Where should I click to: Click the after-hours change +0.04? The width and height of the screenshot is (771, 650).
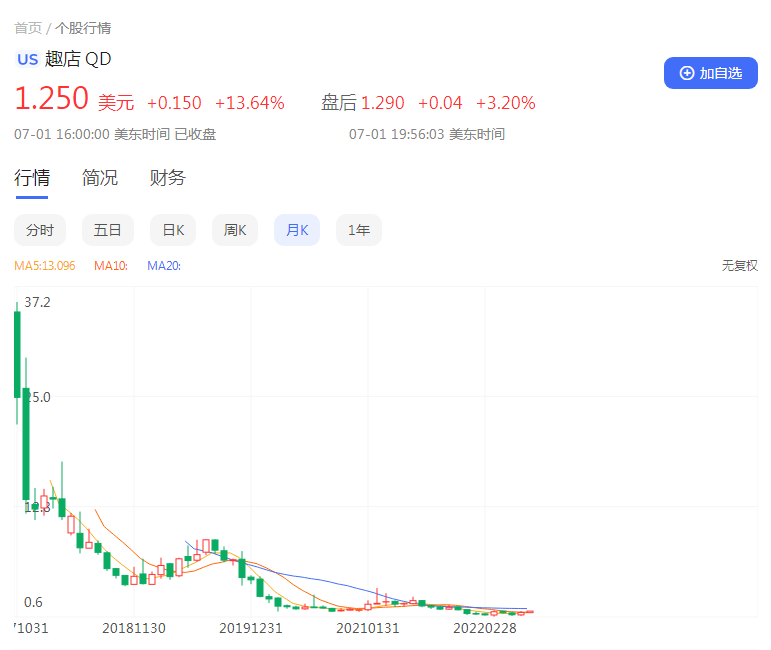click(x=440, y=103)
